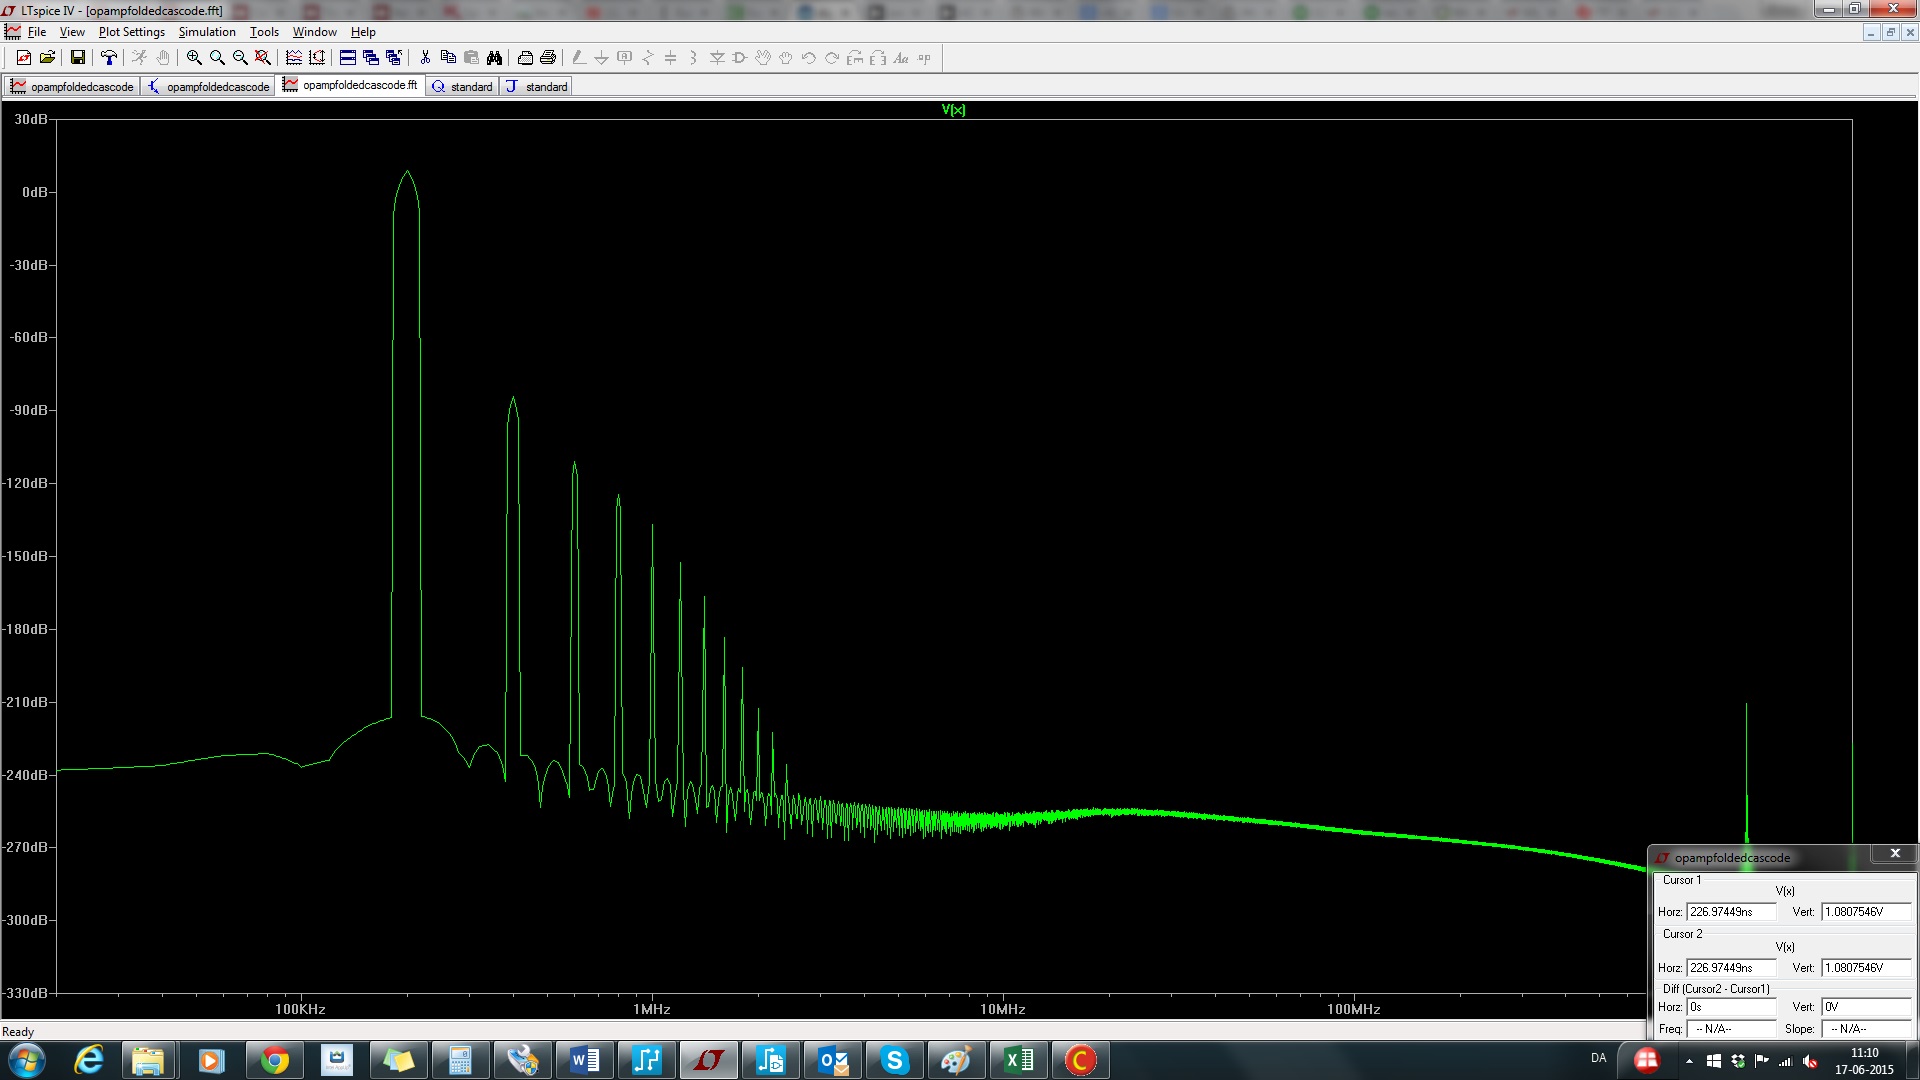1920x1080 pixels.
Task: Click the Print Setup icon
Action: coord(525,58)
